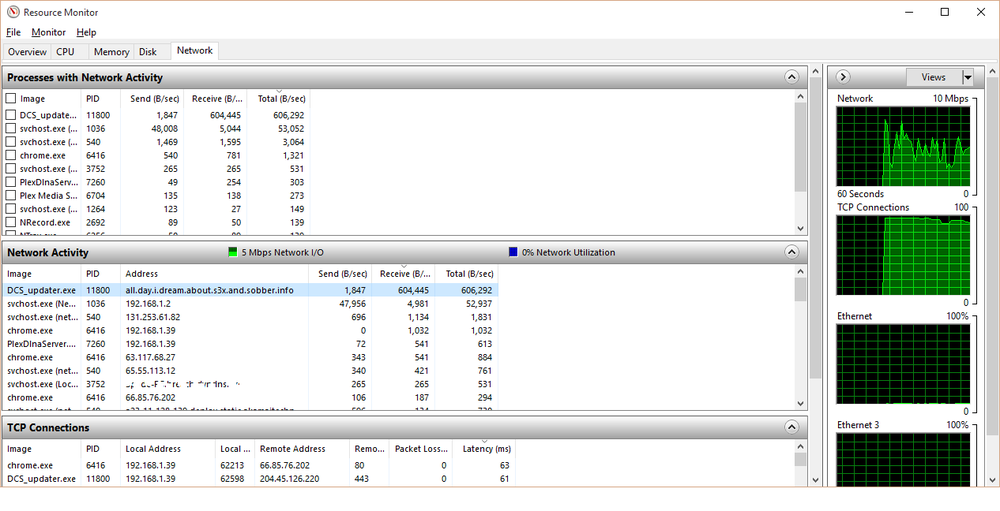The height and width of the screenshot is (511, 1000).
Task: Click remote address 66.85.76.202 in TCP Connections
Action: (x=284, y=465)
